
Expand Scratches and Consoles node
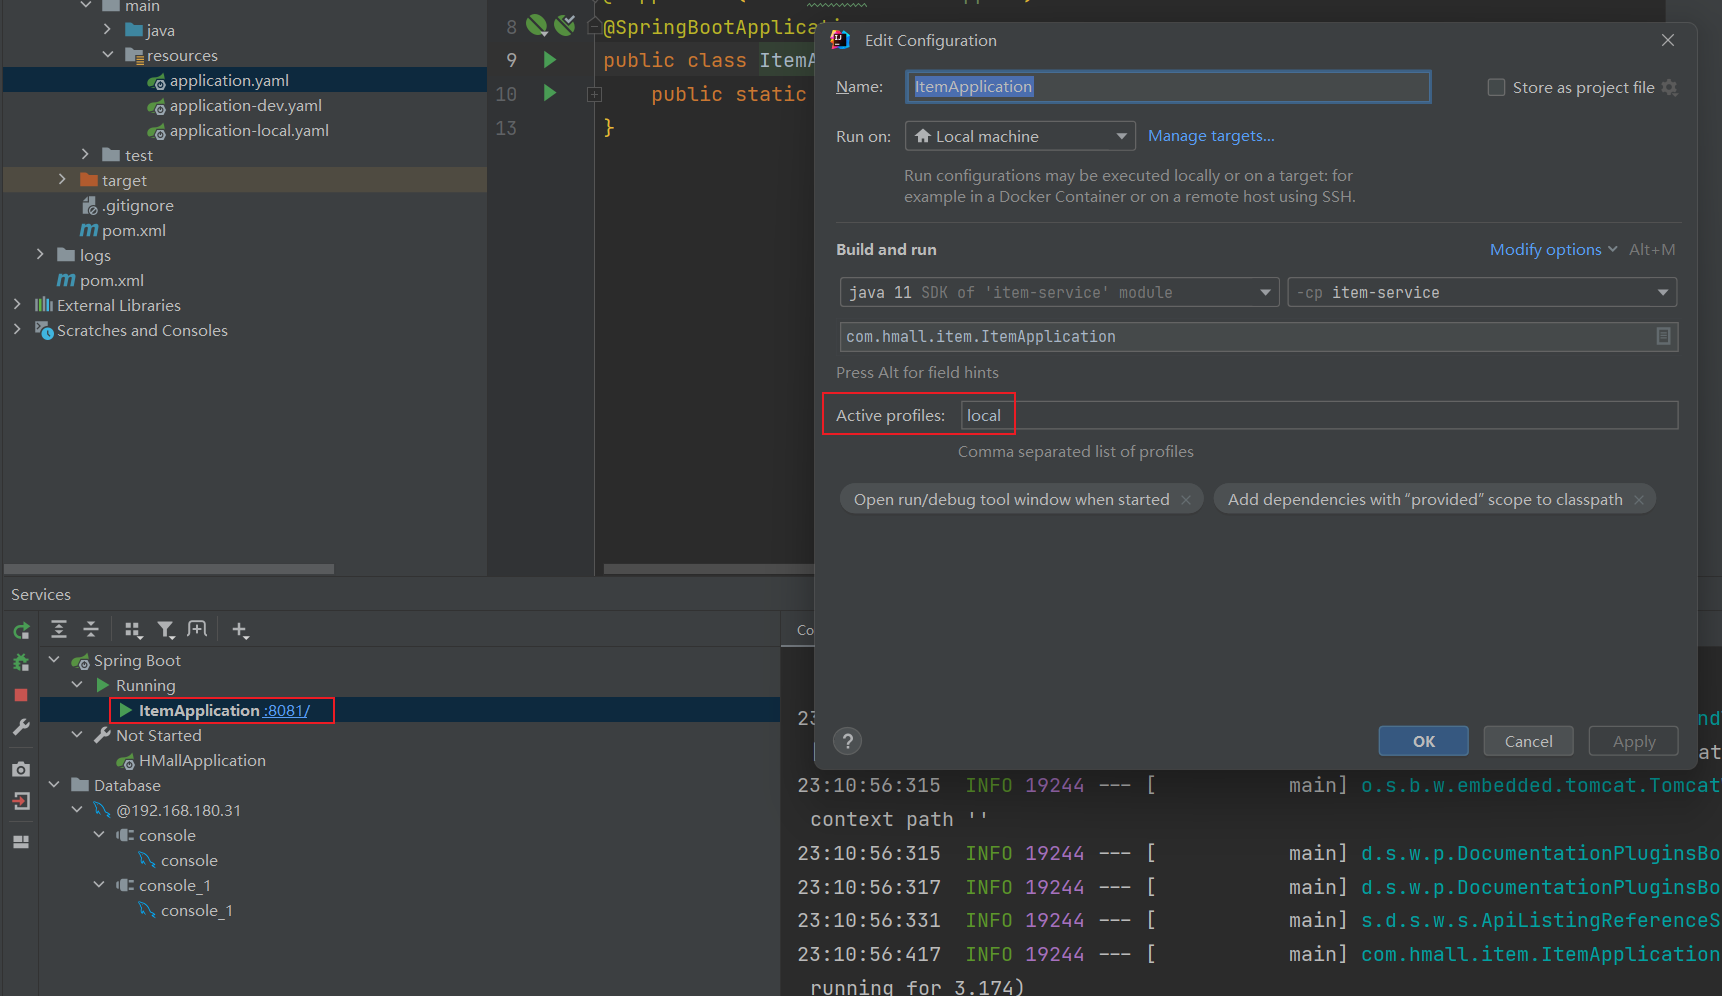[17, 330]
